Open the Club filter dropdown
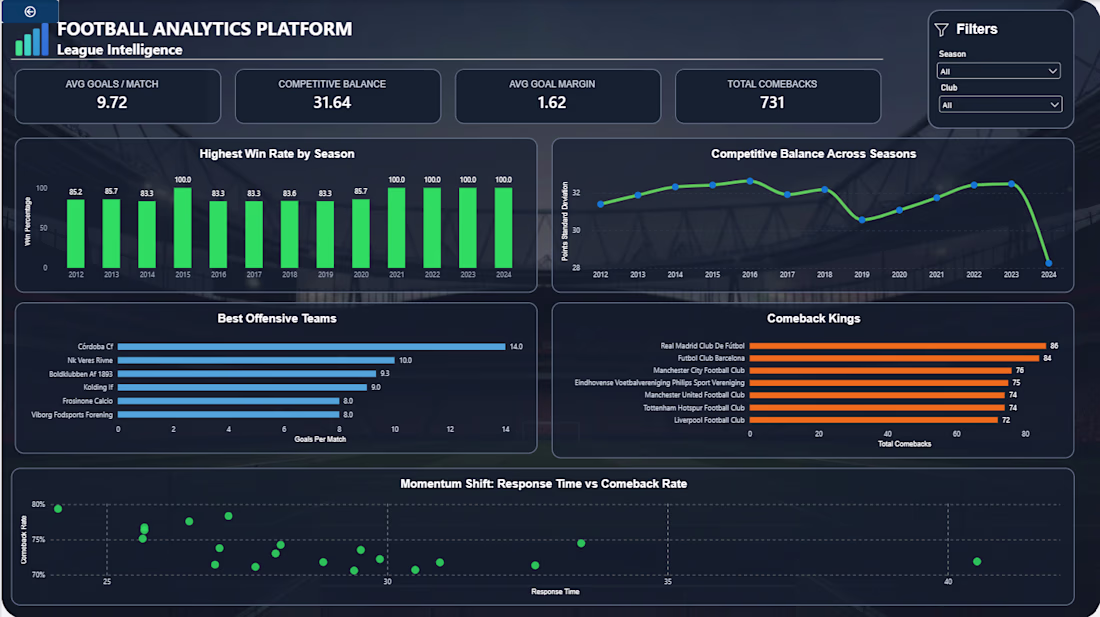 (x=1000, y=104)
